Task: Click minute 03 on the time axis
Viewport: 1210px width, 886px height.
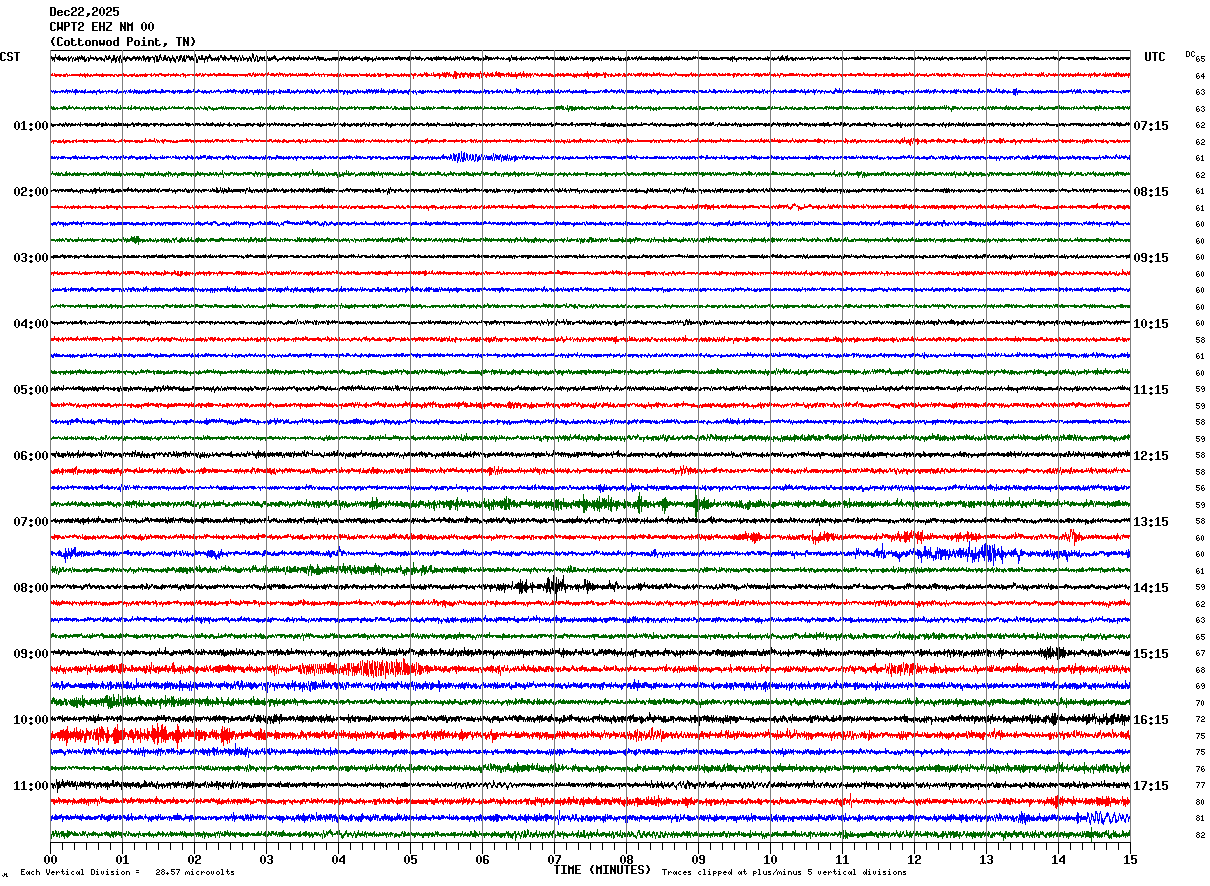Action: (266, 859)
